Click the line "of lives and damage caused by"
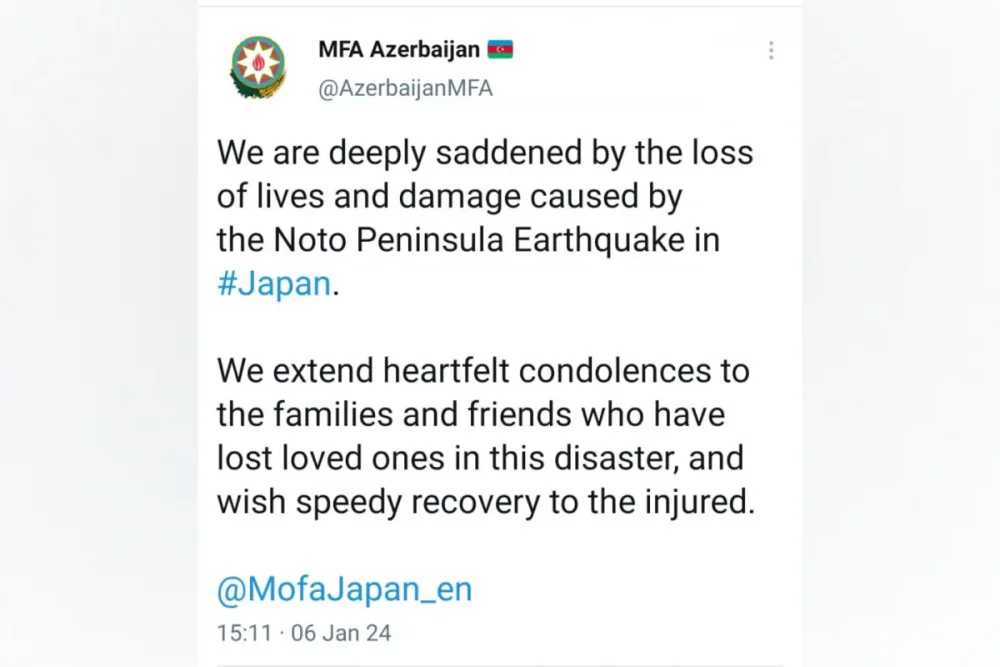 pyautogui.click(x=450, y=196)
